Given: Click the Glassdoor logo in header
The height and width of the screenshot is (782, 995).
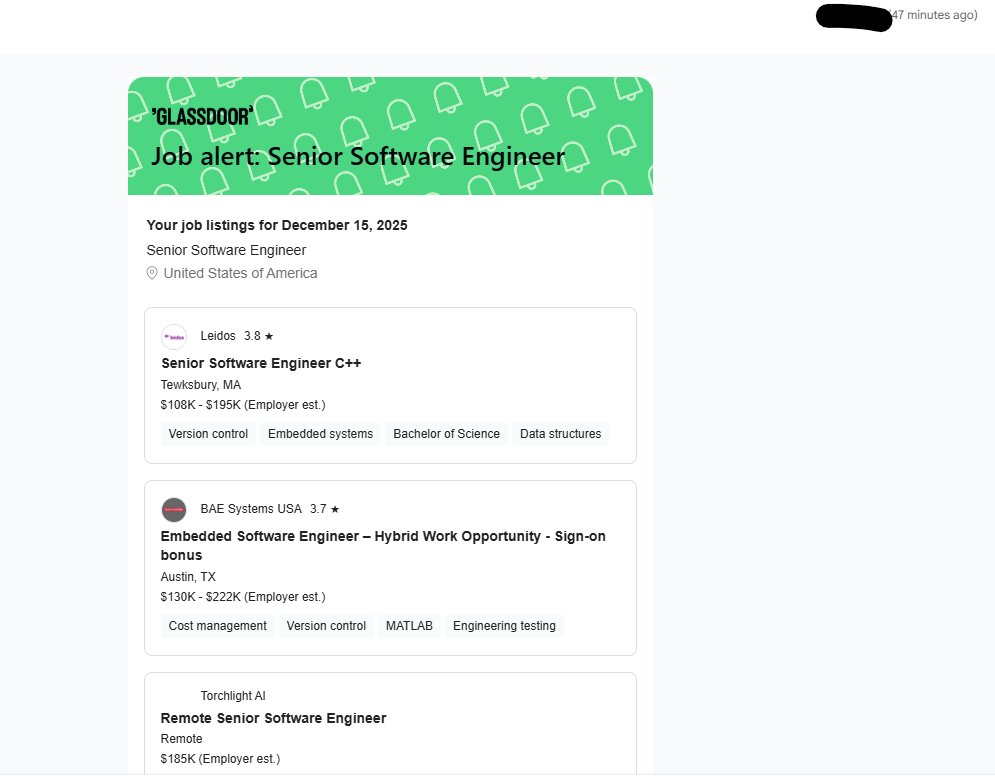Looking at the screenshot, I should (202, 115).
